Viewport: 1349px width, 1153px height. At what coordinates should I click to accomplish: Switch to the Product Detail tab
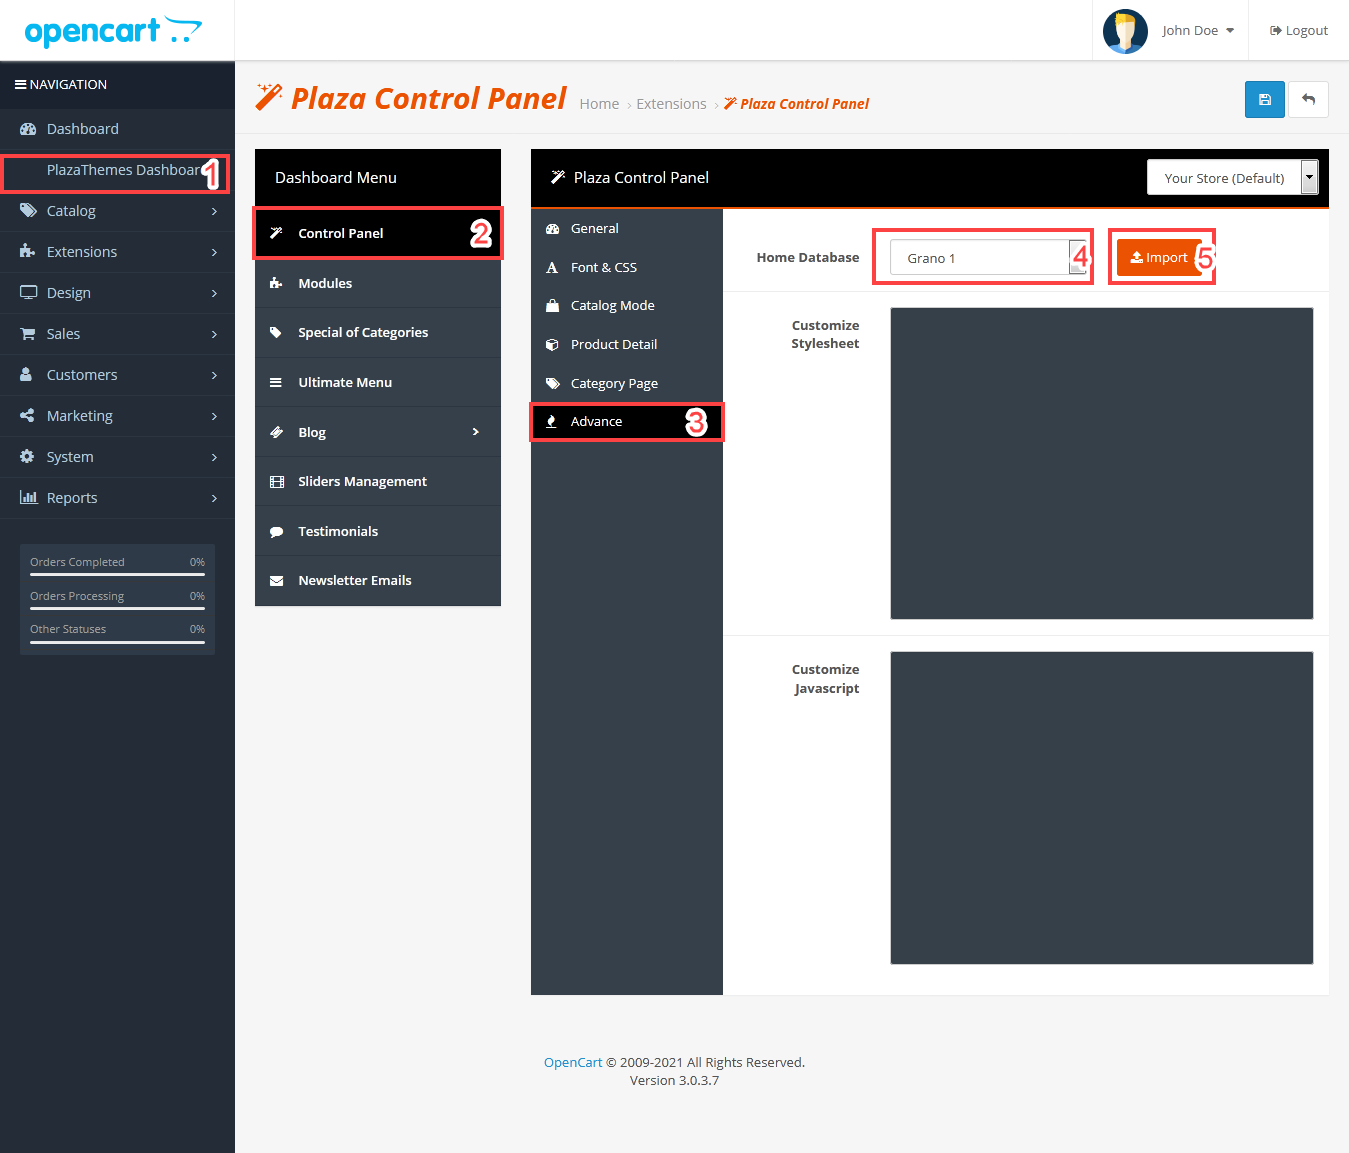[x=627, y=344]
